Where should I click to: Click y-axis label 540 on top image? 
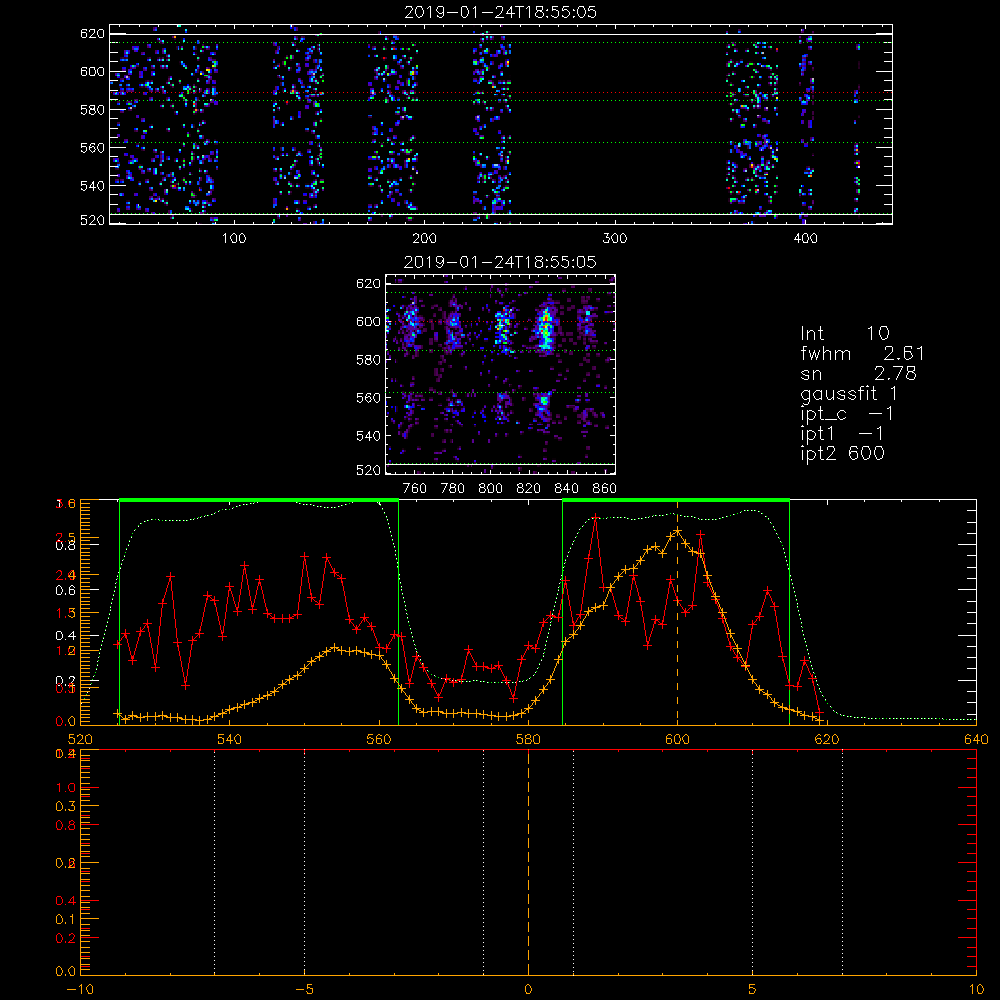(92, 186)
